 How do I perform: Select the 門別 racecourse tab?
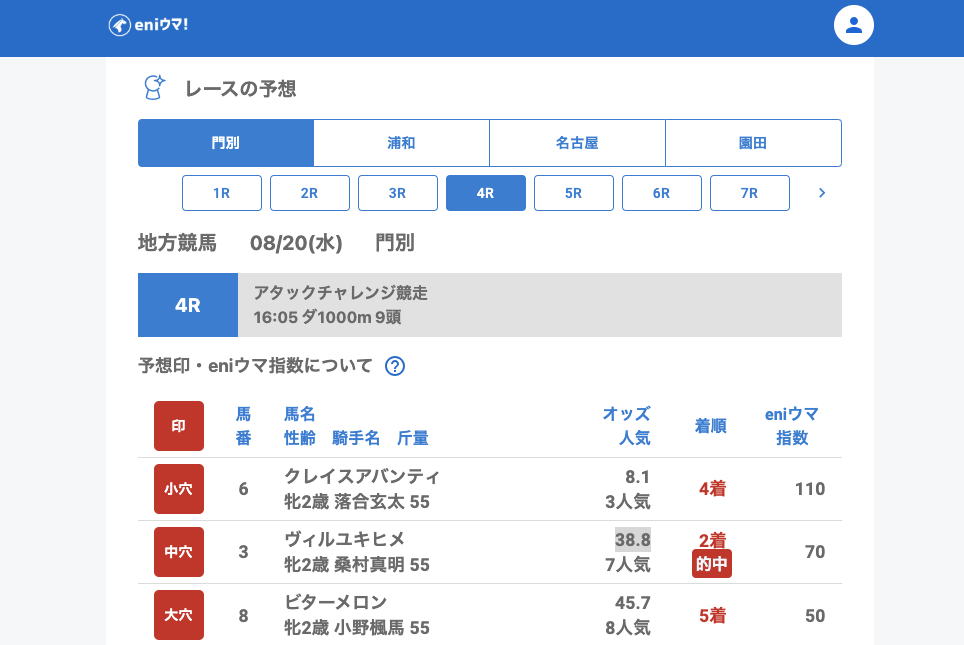[226, 143]
